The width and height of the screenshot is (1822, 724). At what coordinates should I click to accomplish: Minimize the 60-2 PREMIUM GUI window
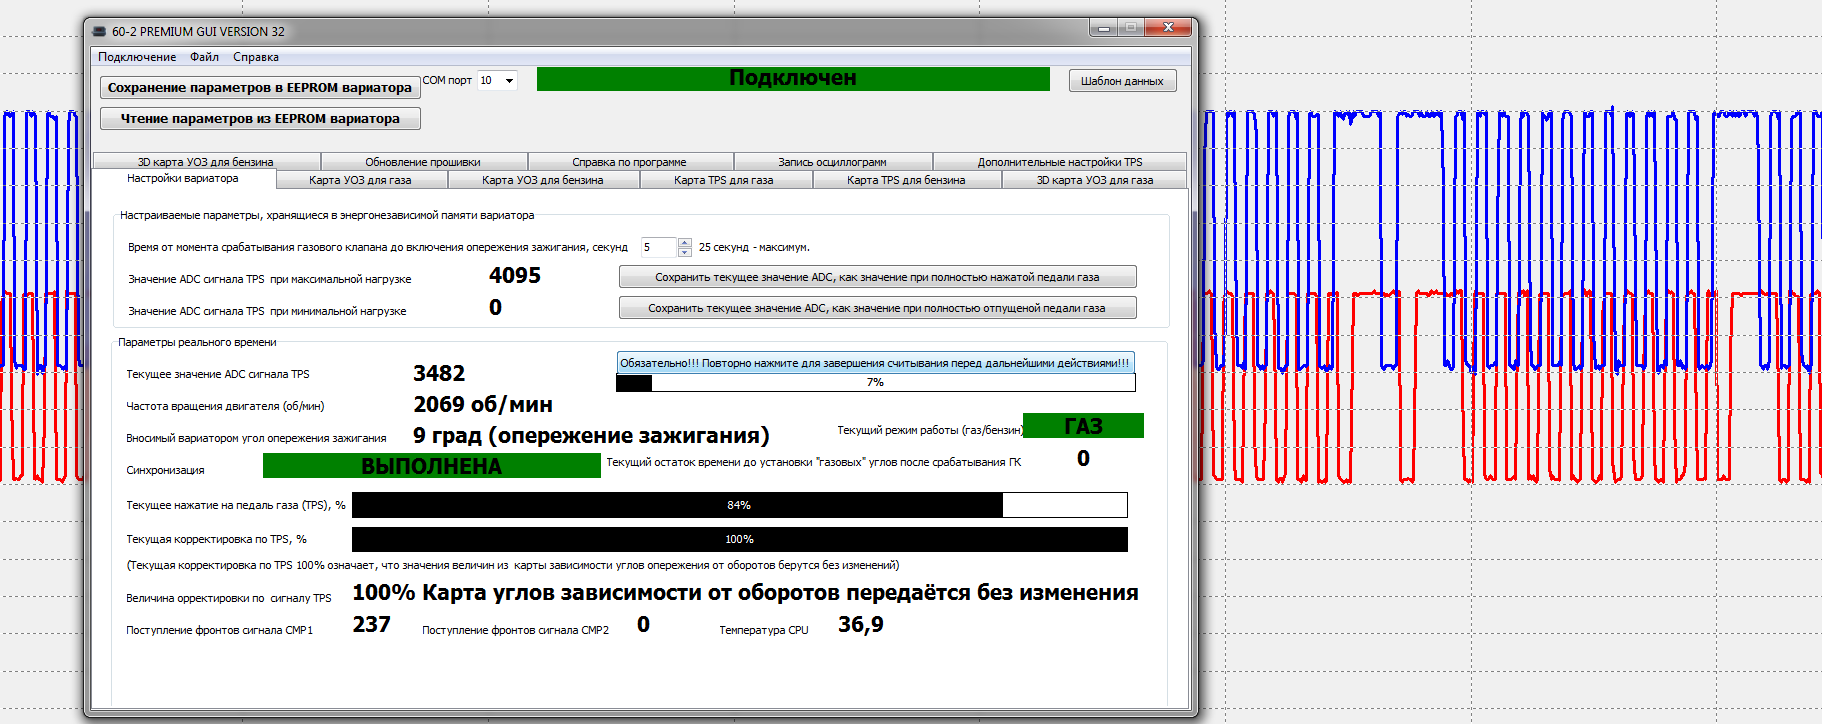[1104, 28]
